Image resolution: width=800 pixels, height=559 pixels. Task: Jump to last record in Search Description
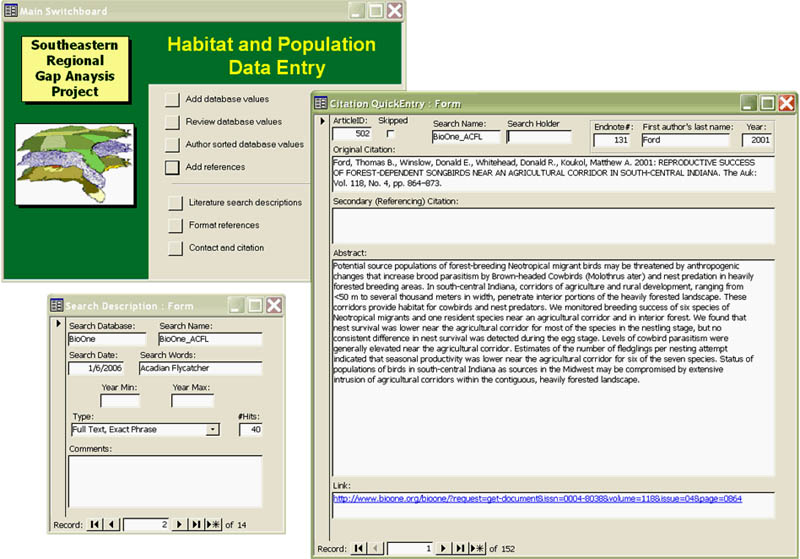tap(195, 524)
